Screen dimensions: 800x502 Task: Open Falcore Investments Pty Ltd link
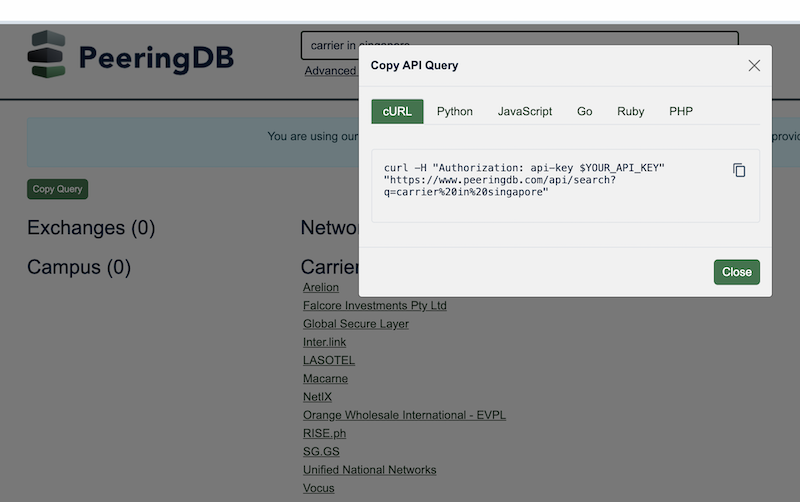point(374,306)
